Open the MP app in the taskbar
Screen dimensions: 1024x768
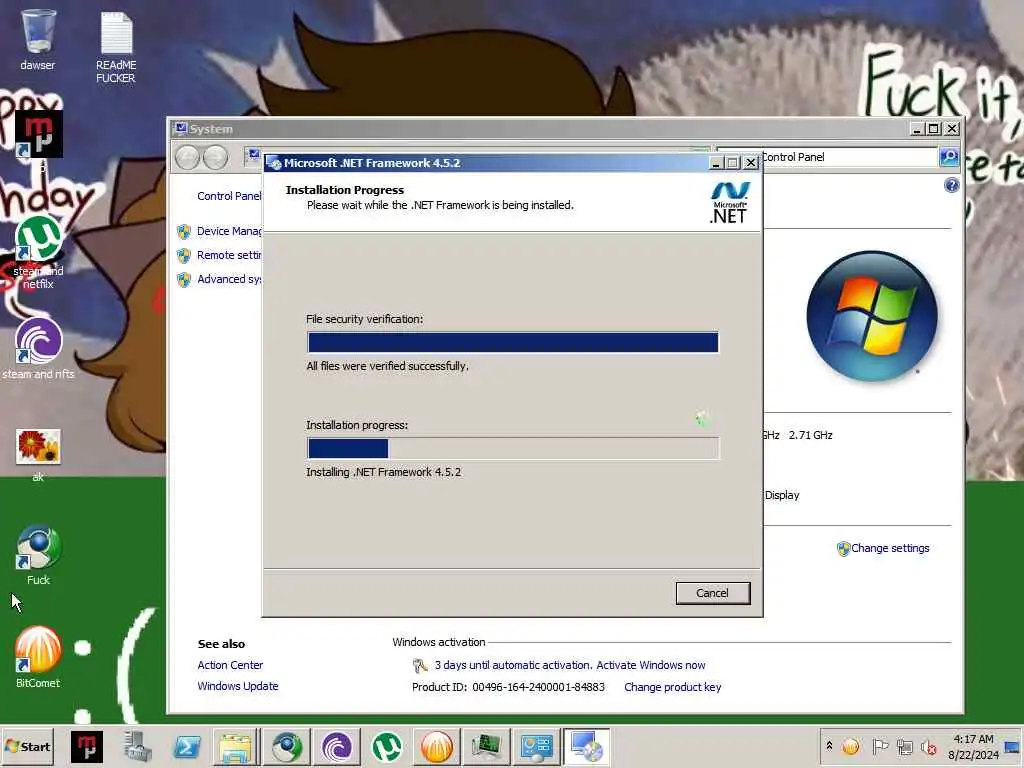[87, 746]
